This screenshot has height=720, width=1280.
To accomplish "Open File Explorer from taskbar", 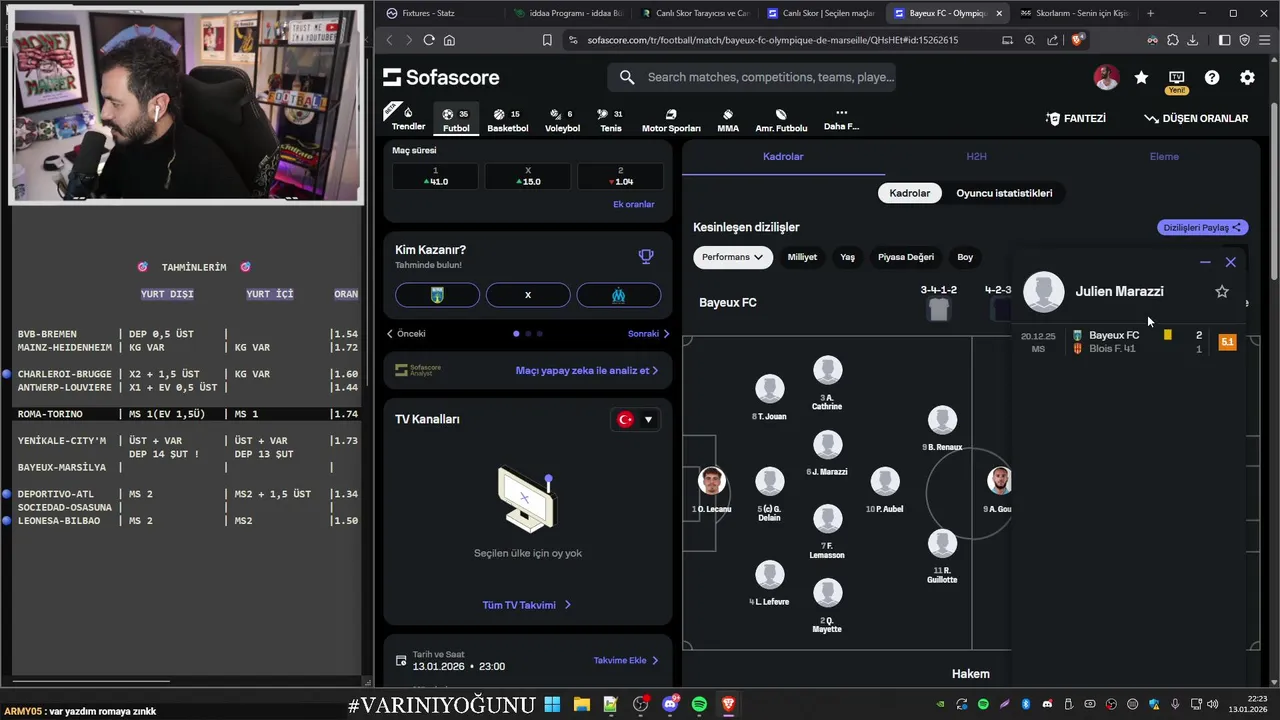I will [x=581, y=704].
